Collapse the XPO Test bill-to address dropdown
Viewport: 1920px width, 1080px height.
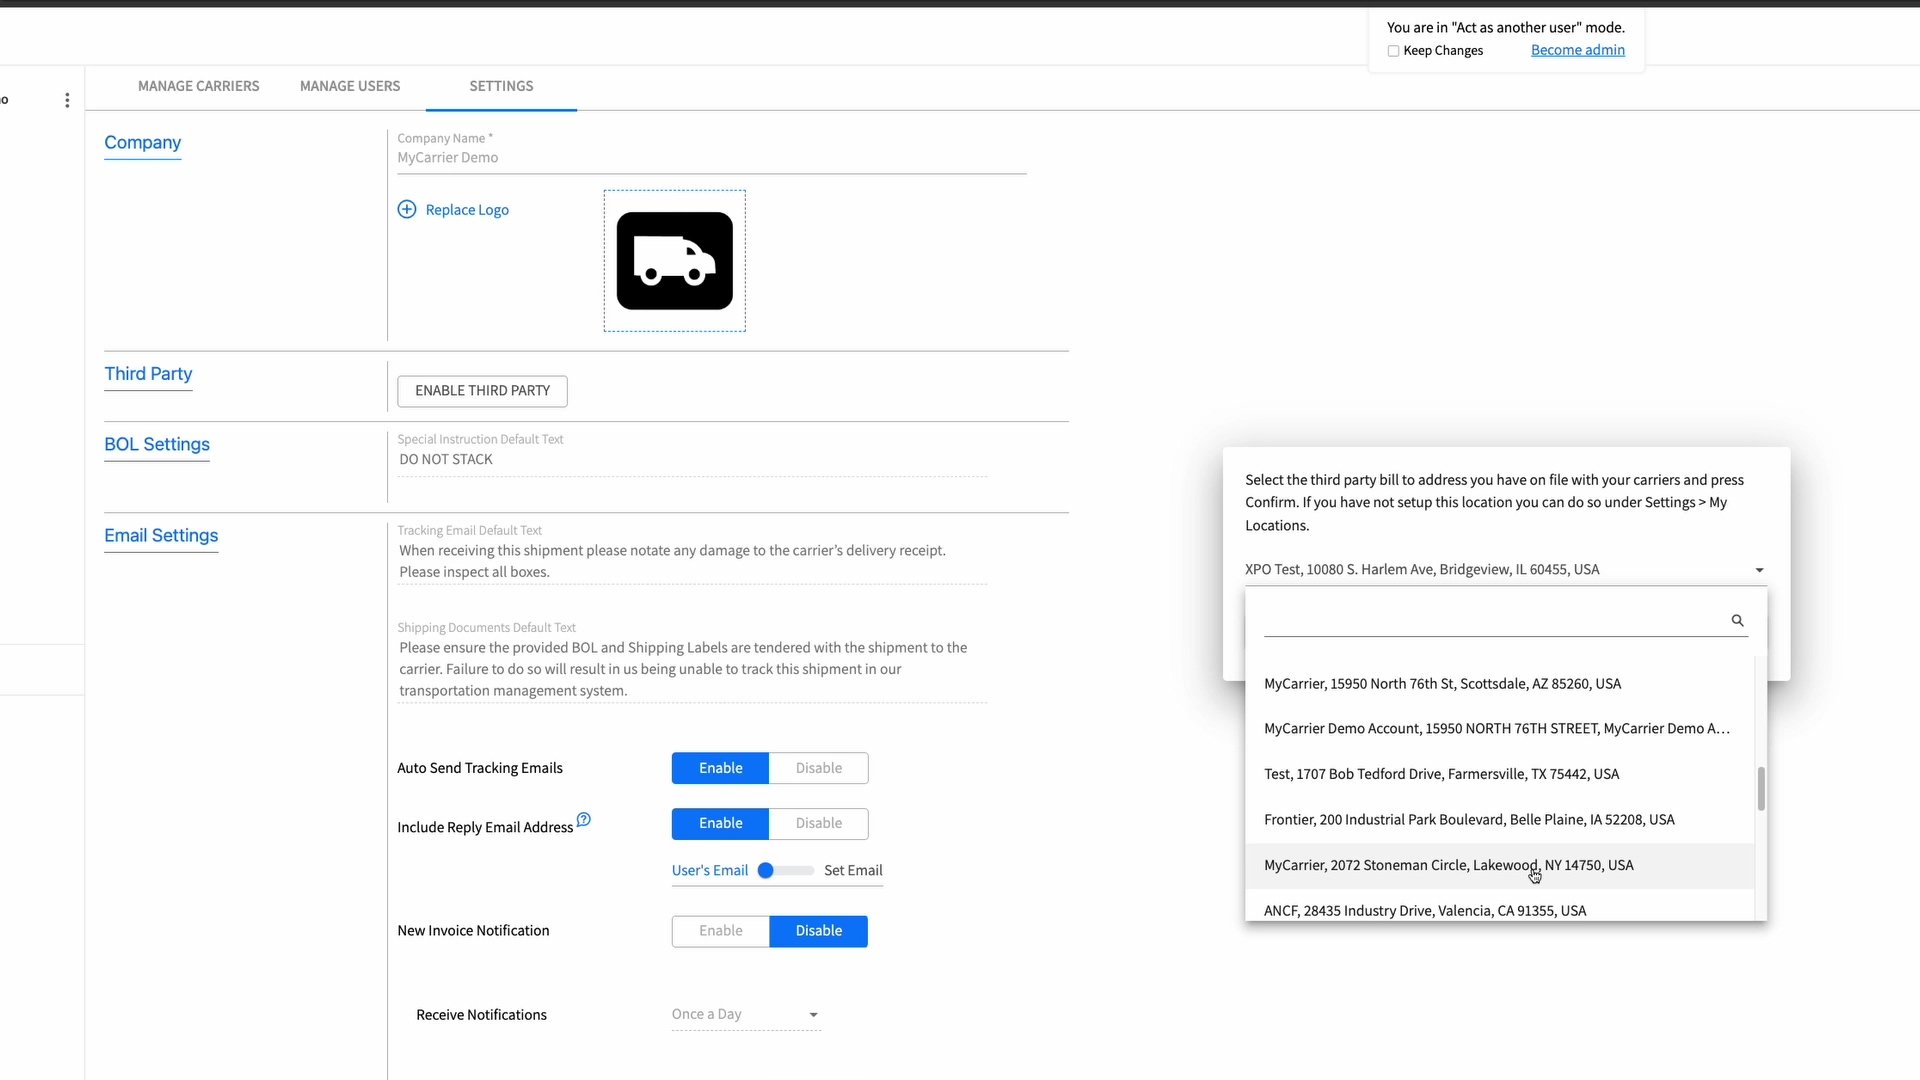(x=1759, y=570)
